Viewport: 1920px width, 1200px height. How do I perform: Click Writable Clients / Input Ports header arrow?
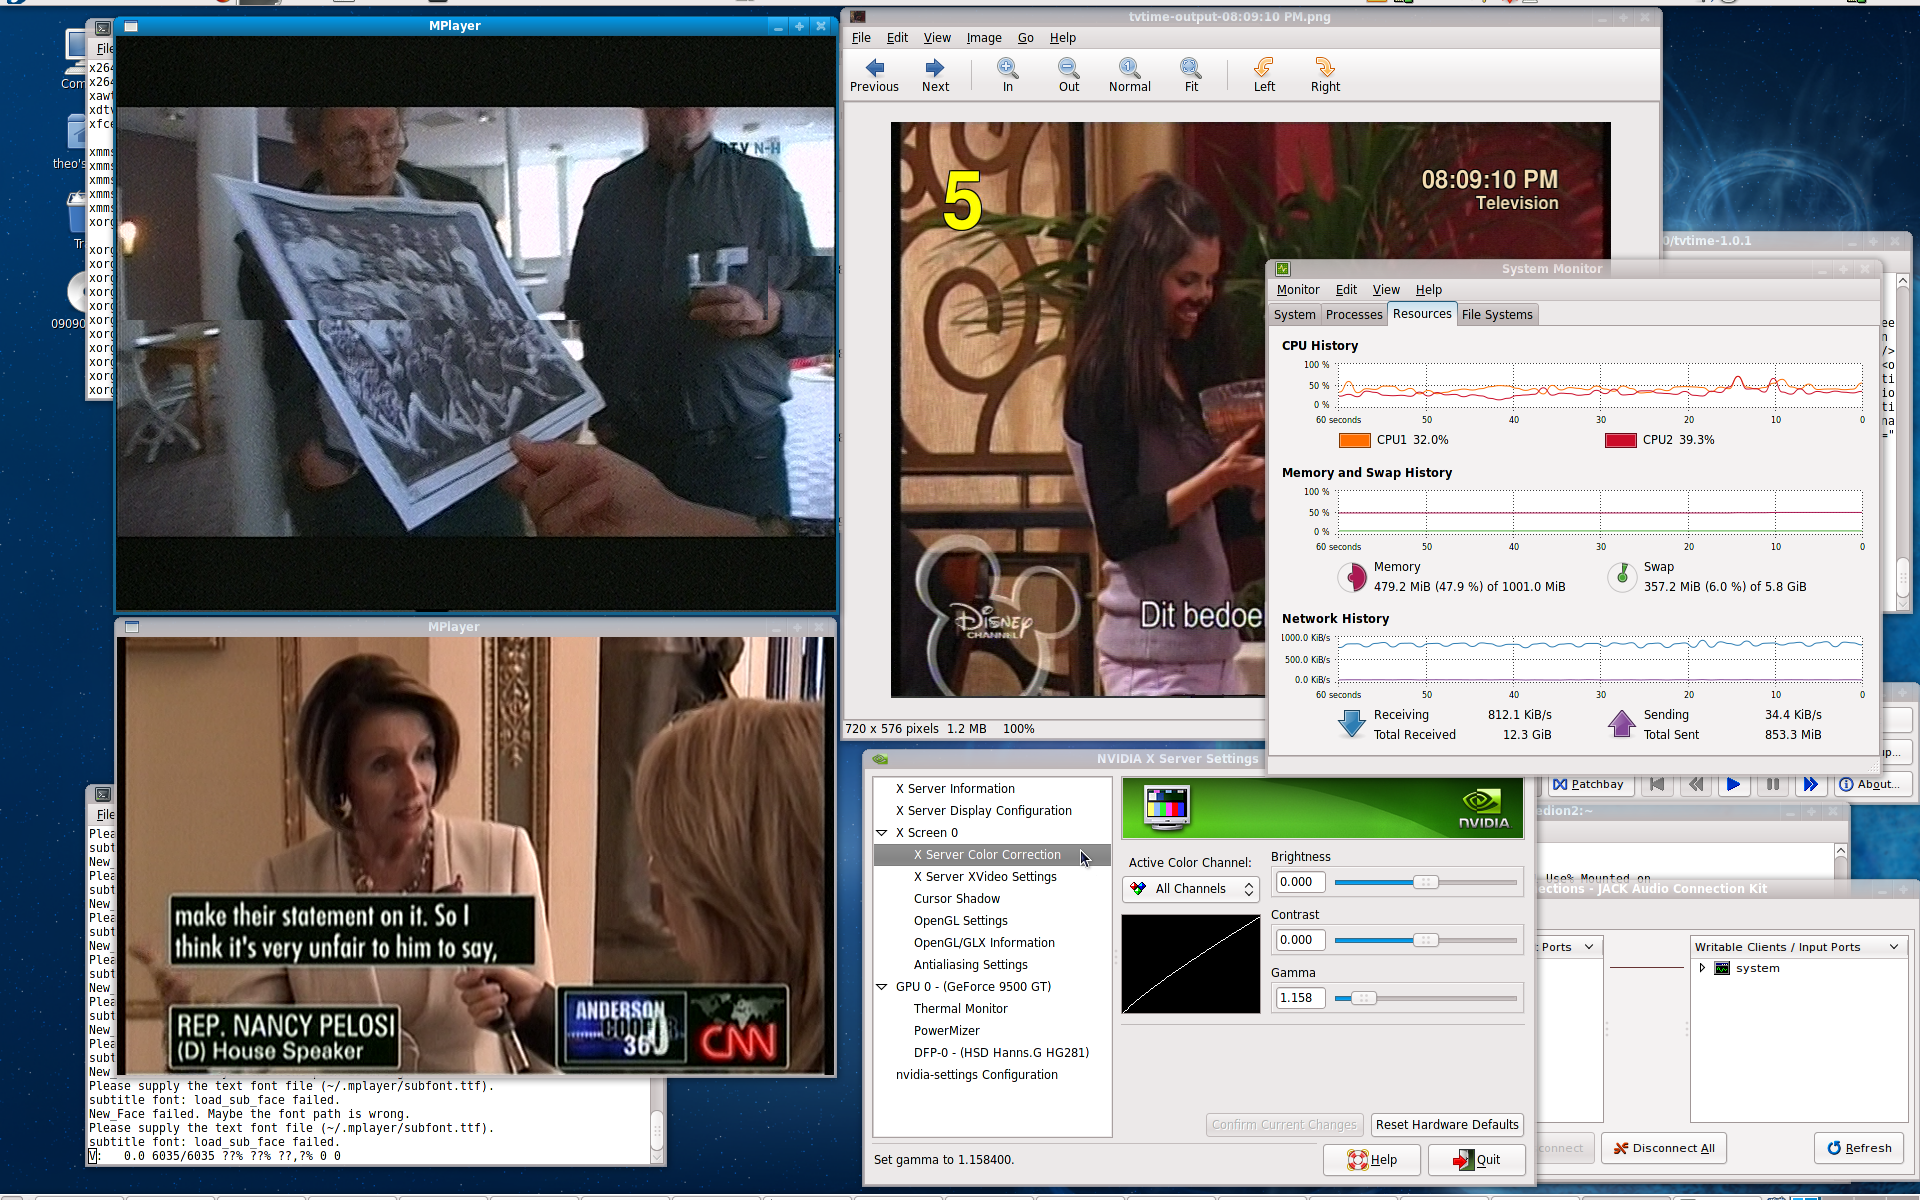pos(1893,947)
